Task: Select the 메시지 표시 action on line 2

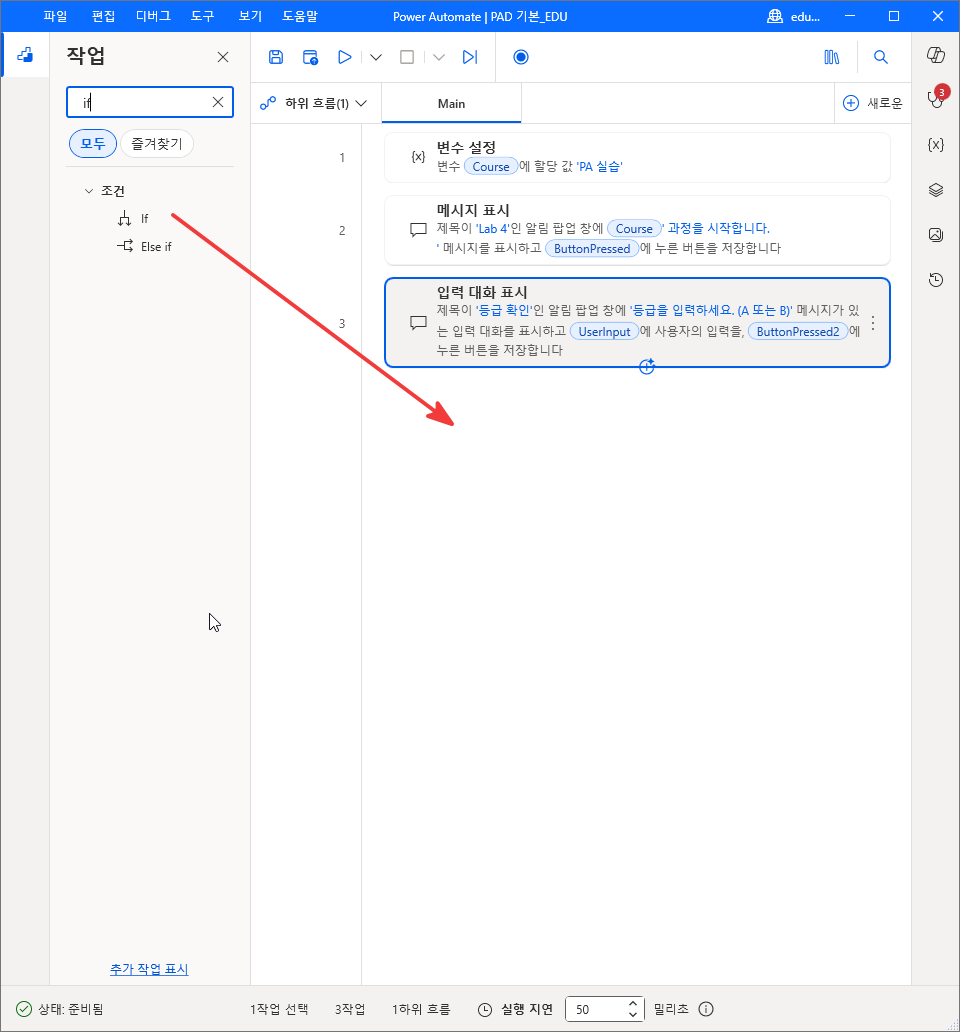Action: pos(637,230)
